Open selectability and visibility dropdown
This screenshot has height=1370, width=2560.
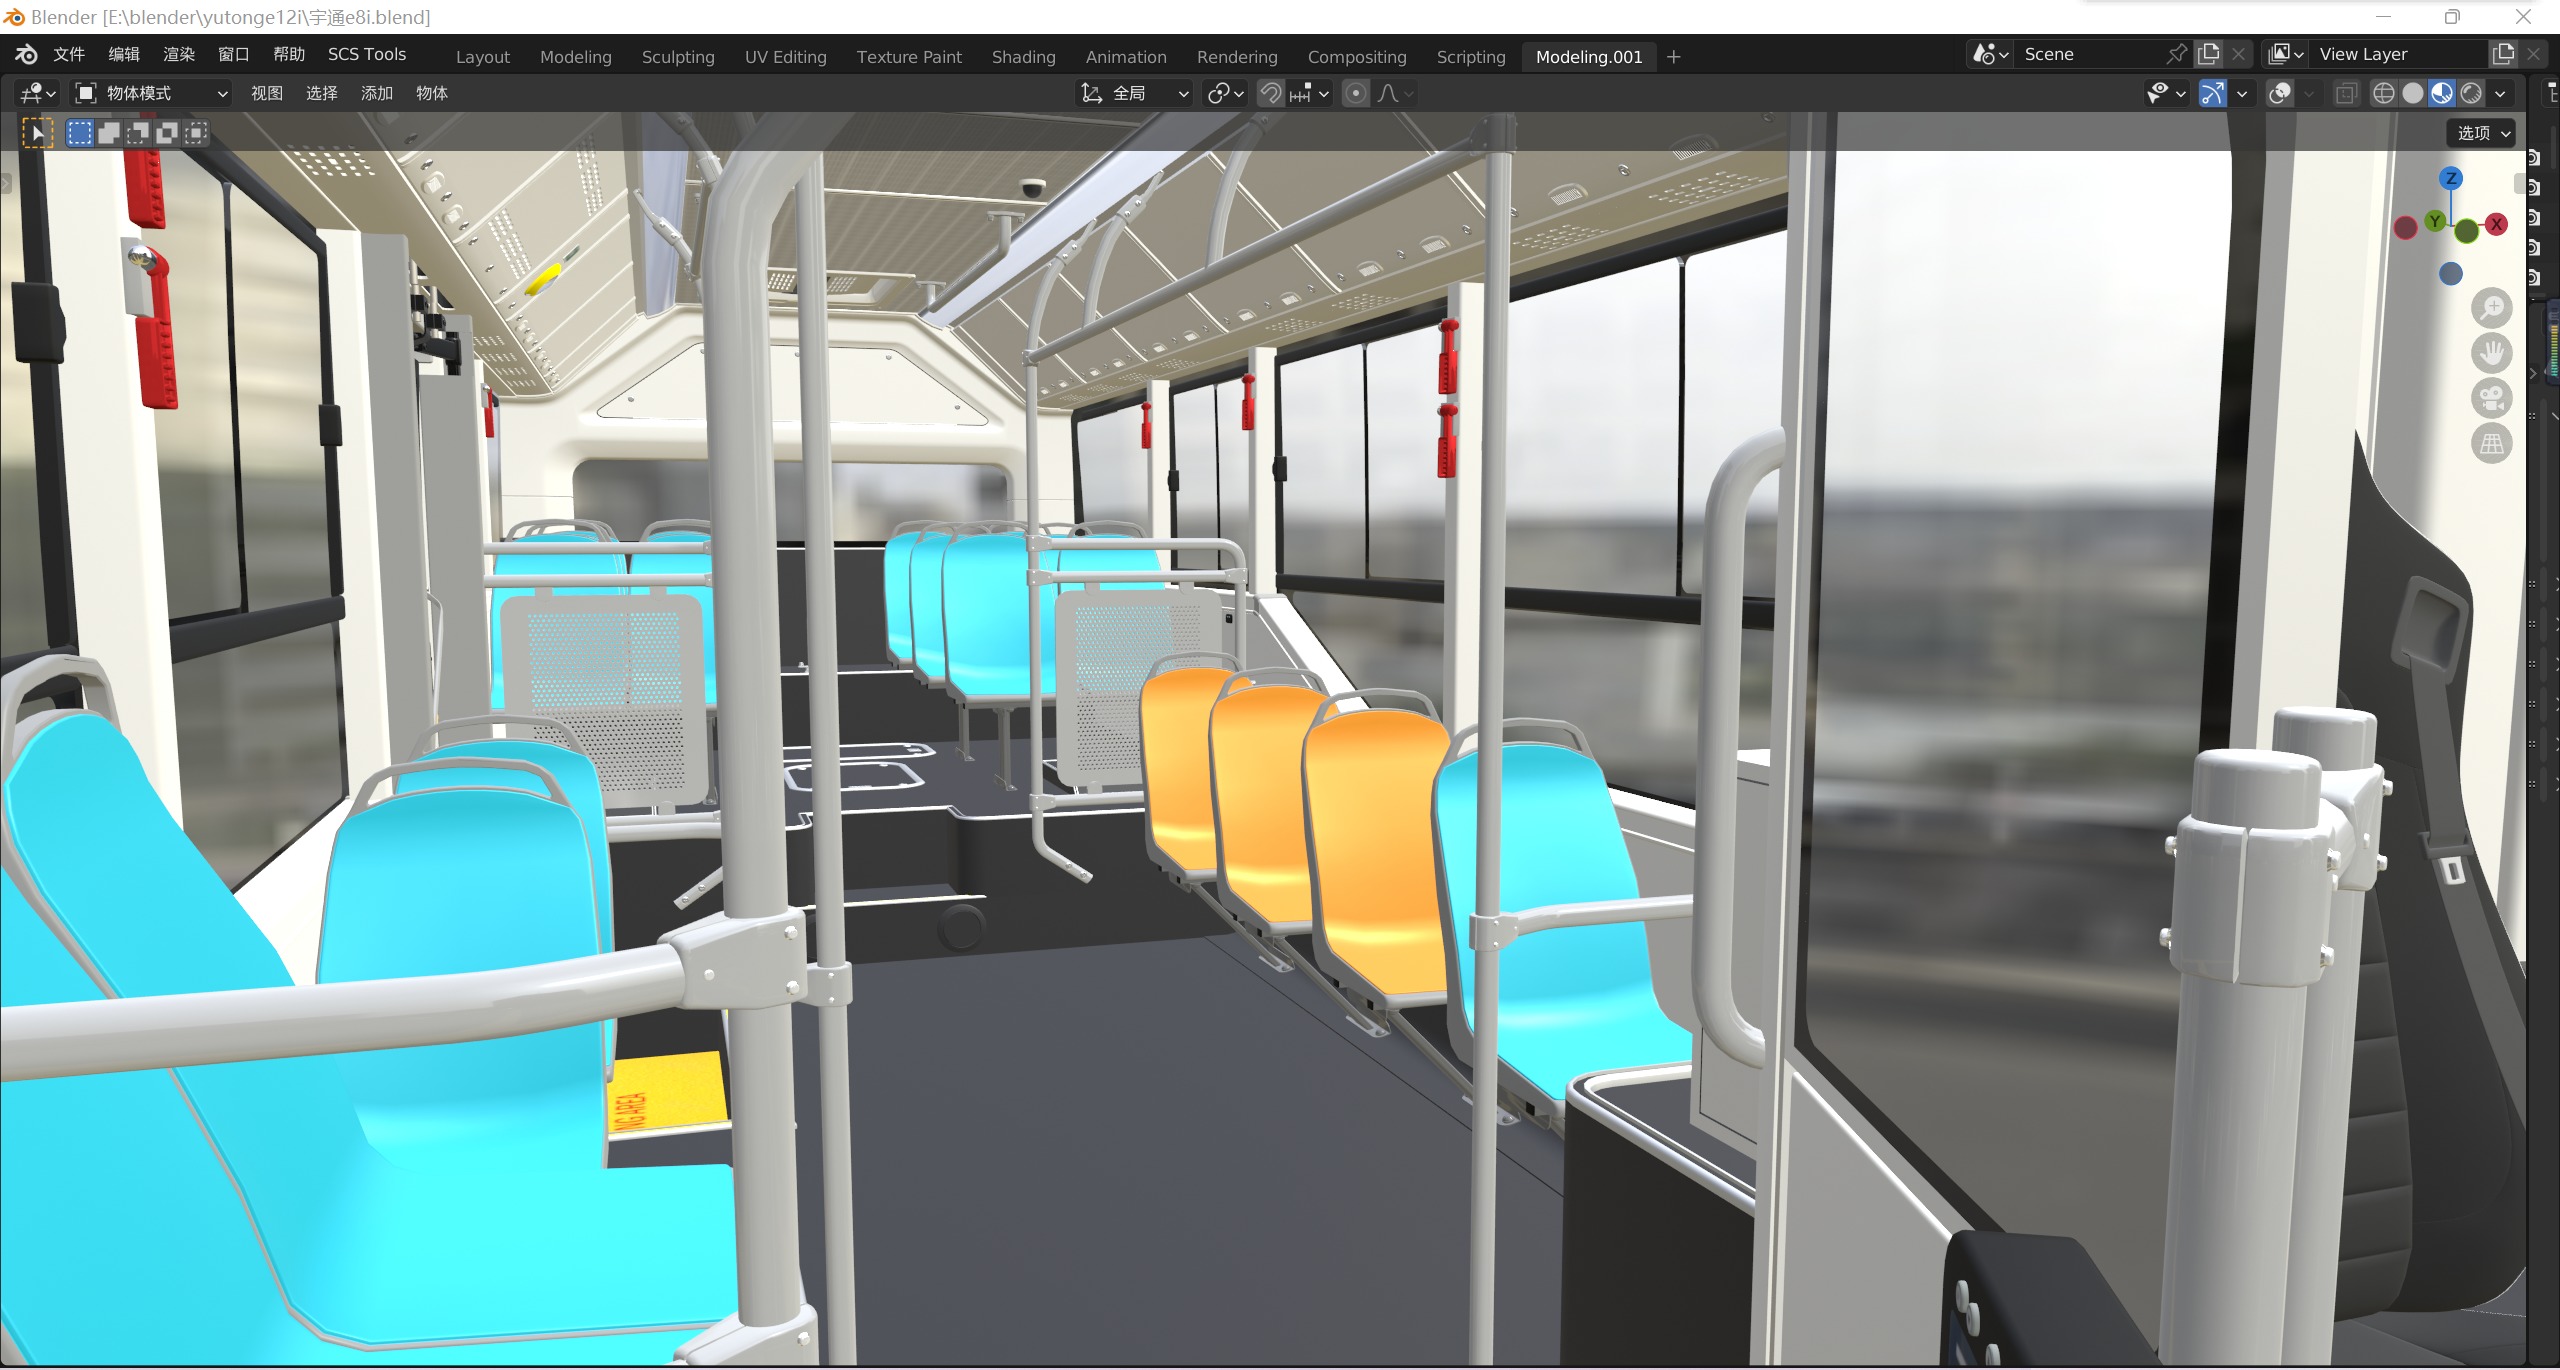pos(2166,93)
